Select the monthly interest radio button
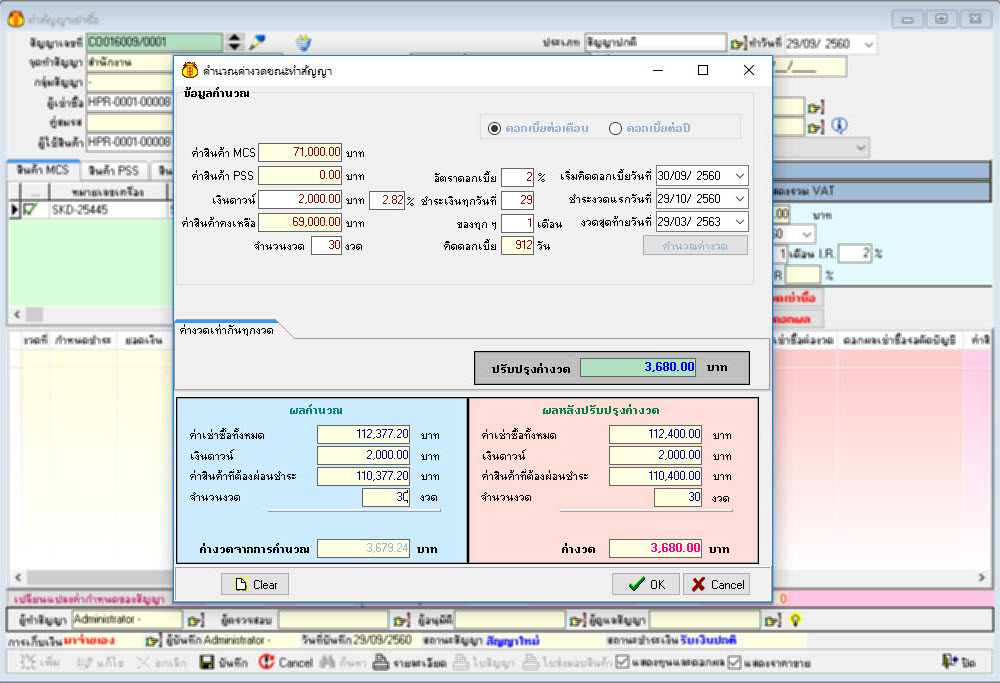The width and height of the screenshot is (1000, 683). coord(494,128)
